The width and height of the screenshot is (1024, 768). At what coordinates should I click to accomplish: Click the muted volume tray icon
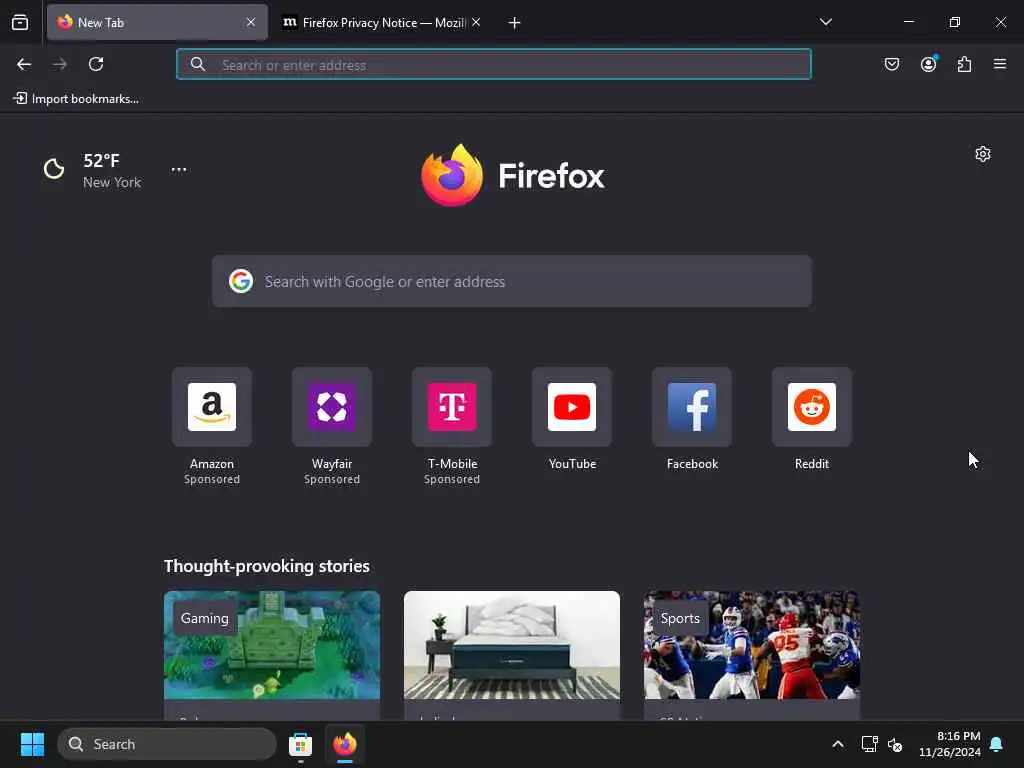[895, 744]
